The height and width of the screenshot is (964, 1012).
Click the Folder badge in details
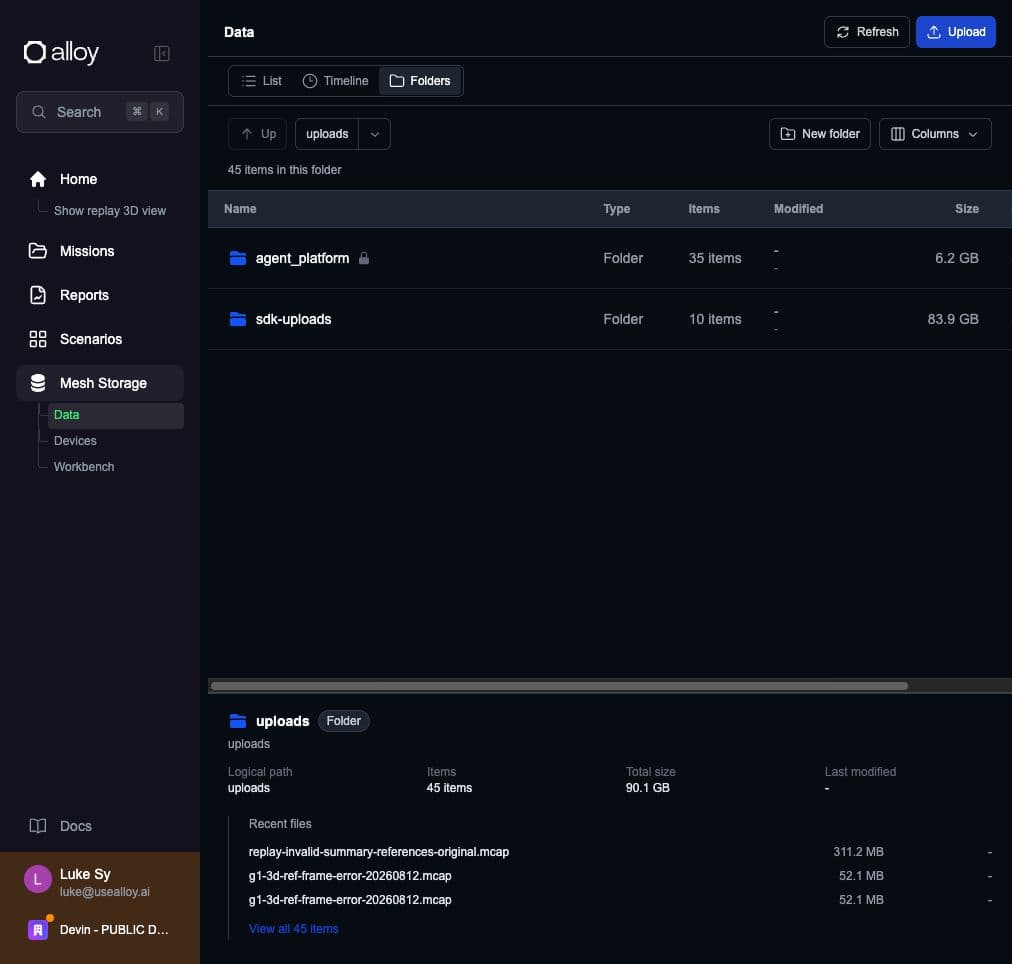(343, 721)
